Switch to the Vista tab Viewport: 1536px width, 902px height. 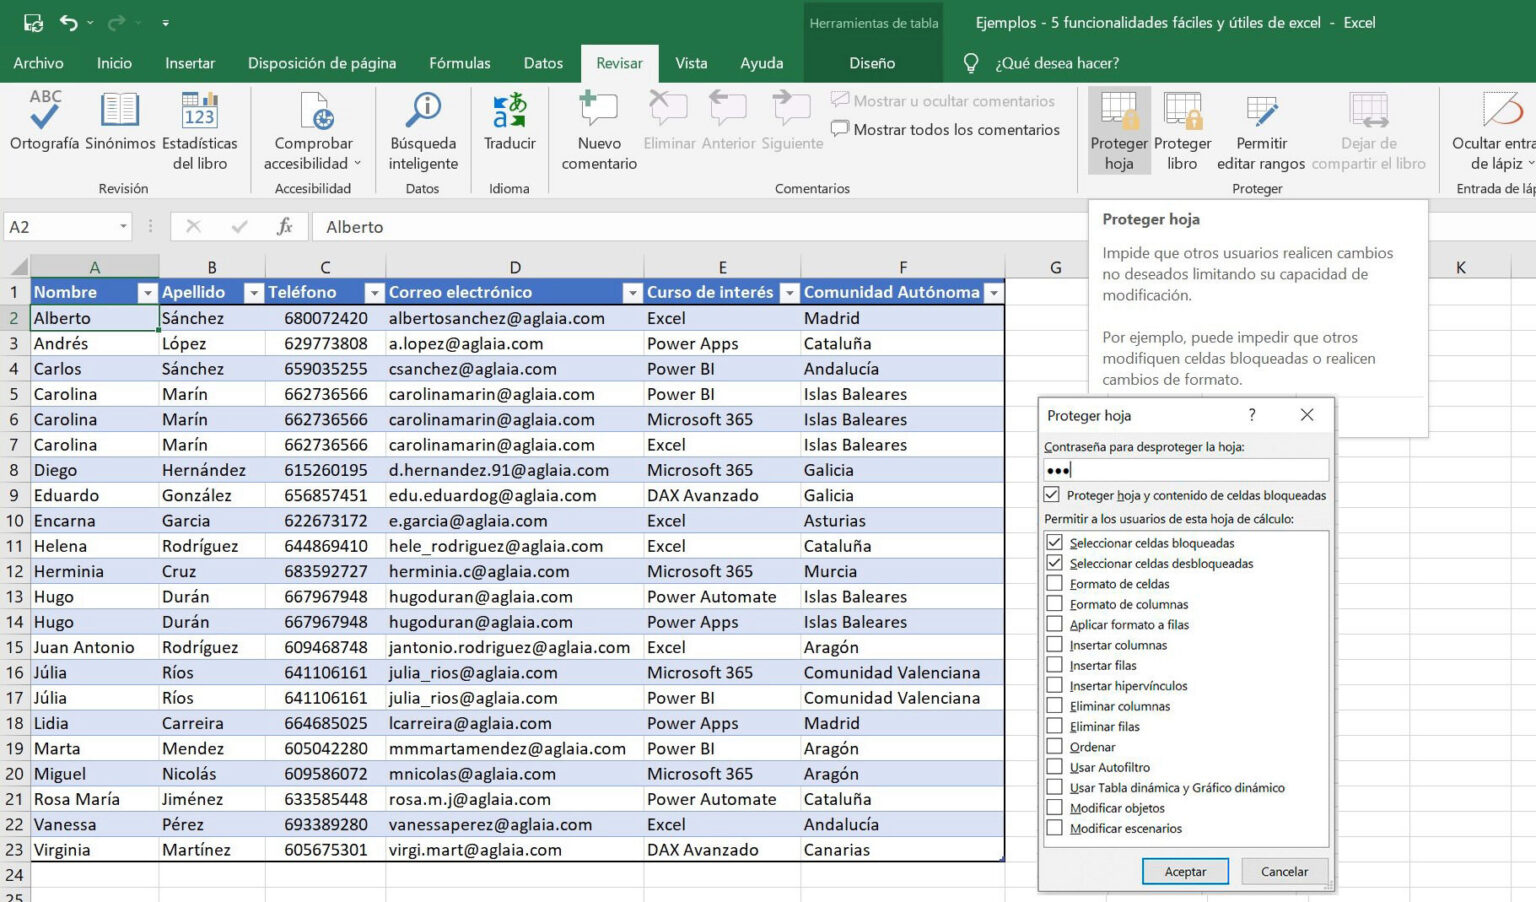click(691, 63)
